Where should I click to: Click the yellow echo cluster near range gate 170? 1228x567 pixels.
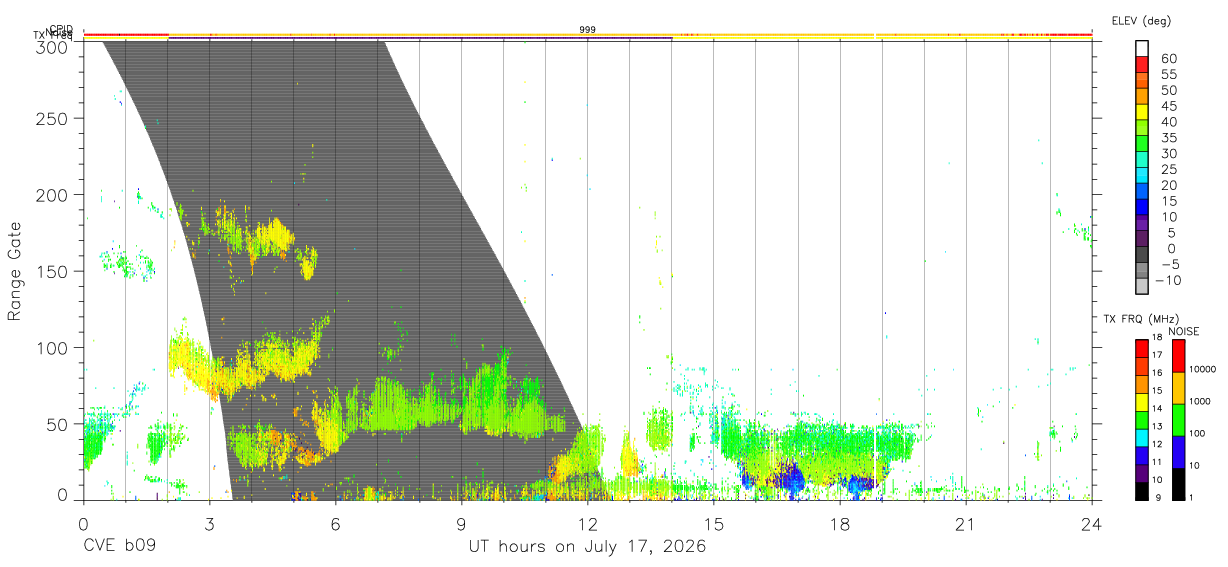click(x=273, y=236)
